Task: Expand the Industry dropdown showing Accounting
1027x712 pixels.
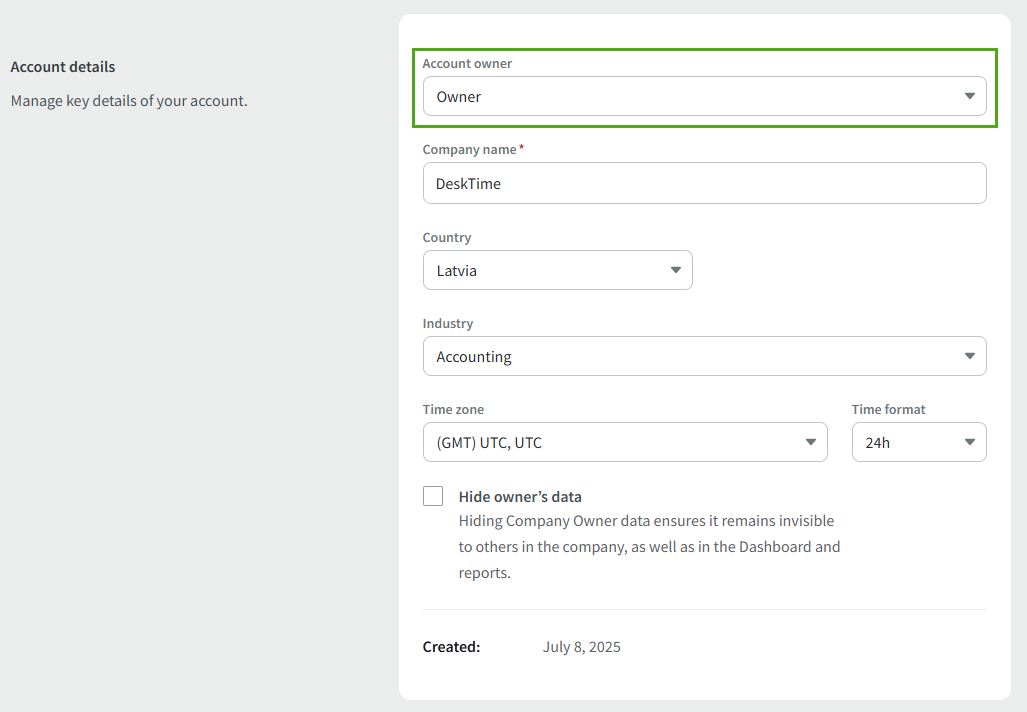Action: click(x=690, y=357)
